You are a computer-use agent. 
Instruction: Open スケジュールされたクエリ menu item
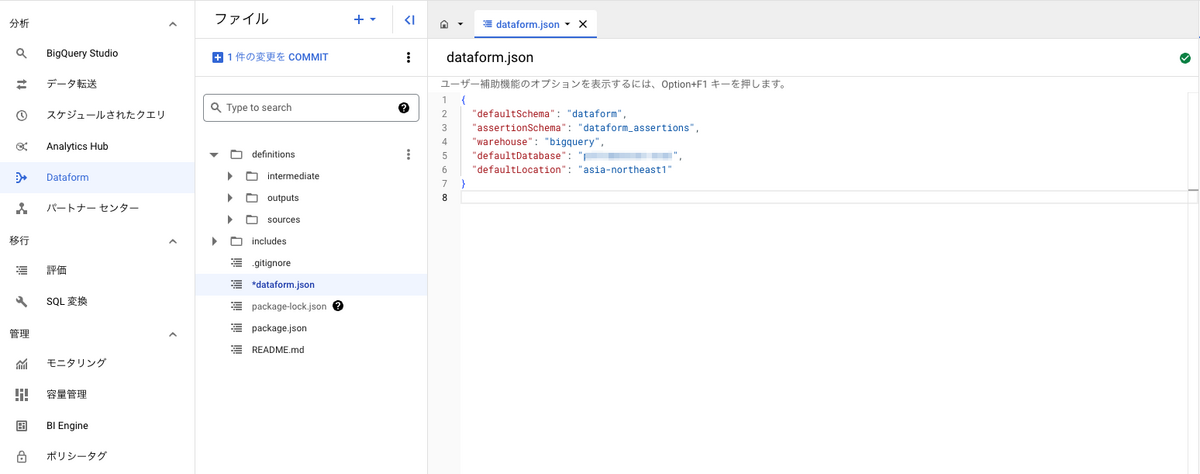97,115
